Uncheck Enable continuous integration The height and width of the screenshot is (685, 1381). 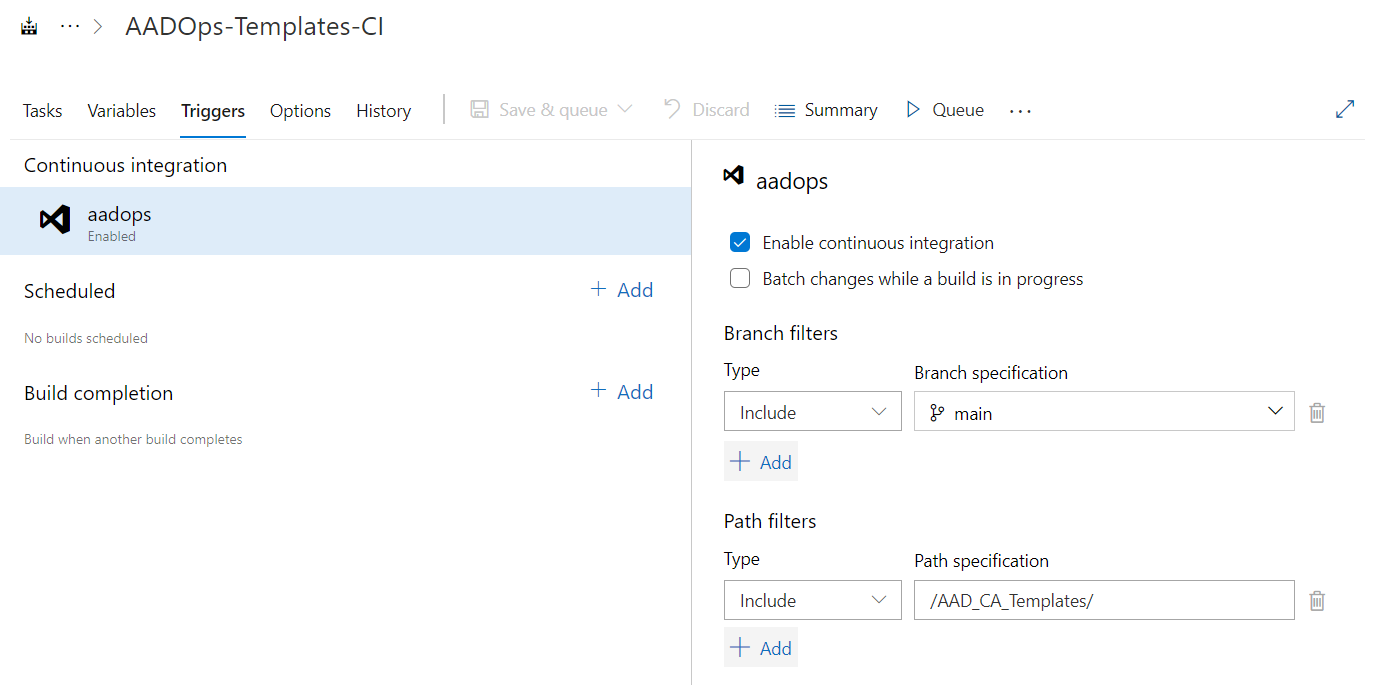click(x=740, y=243)
